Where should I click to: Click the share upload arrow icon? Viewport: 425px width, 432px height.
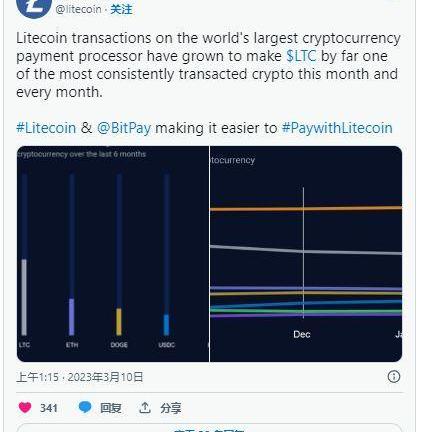pyautogui.click(x=145, y=407)
